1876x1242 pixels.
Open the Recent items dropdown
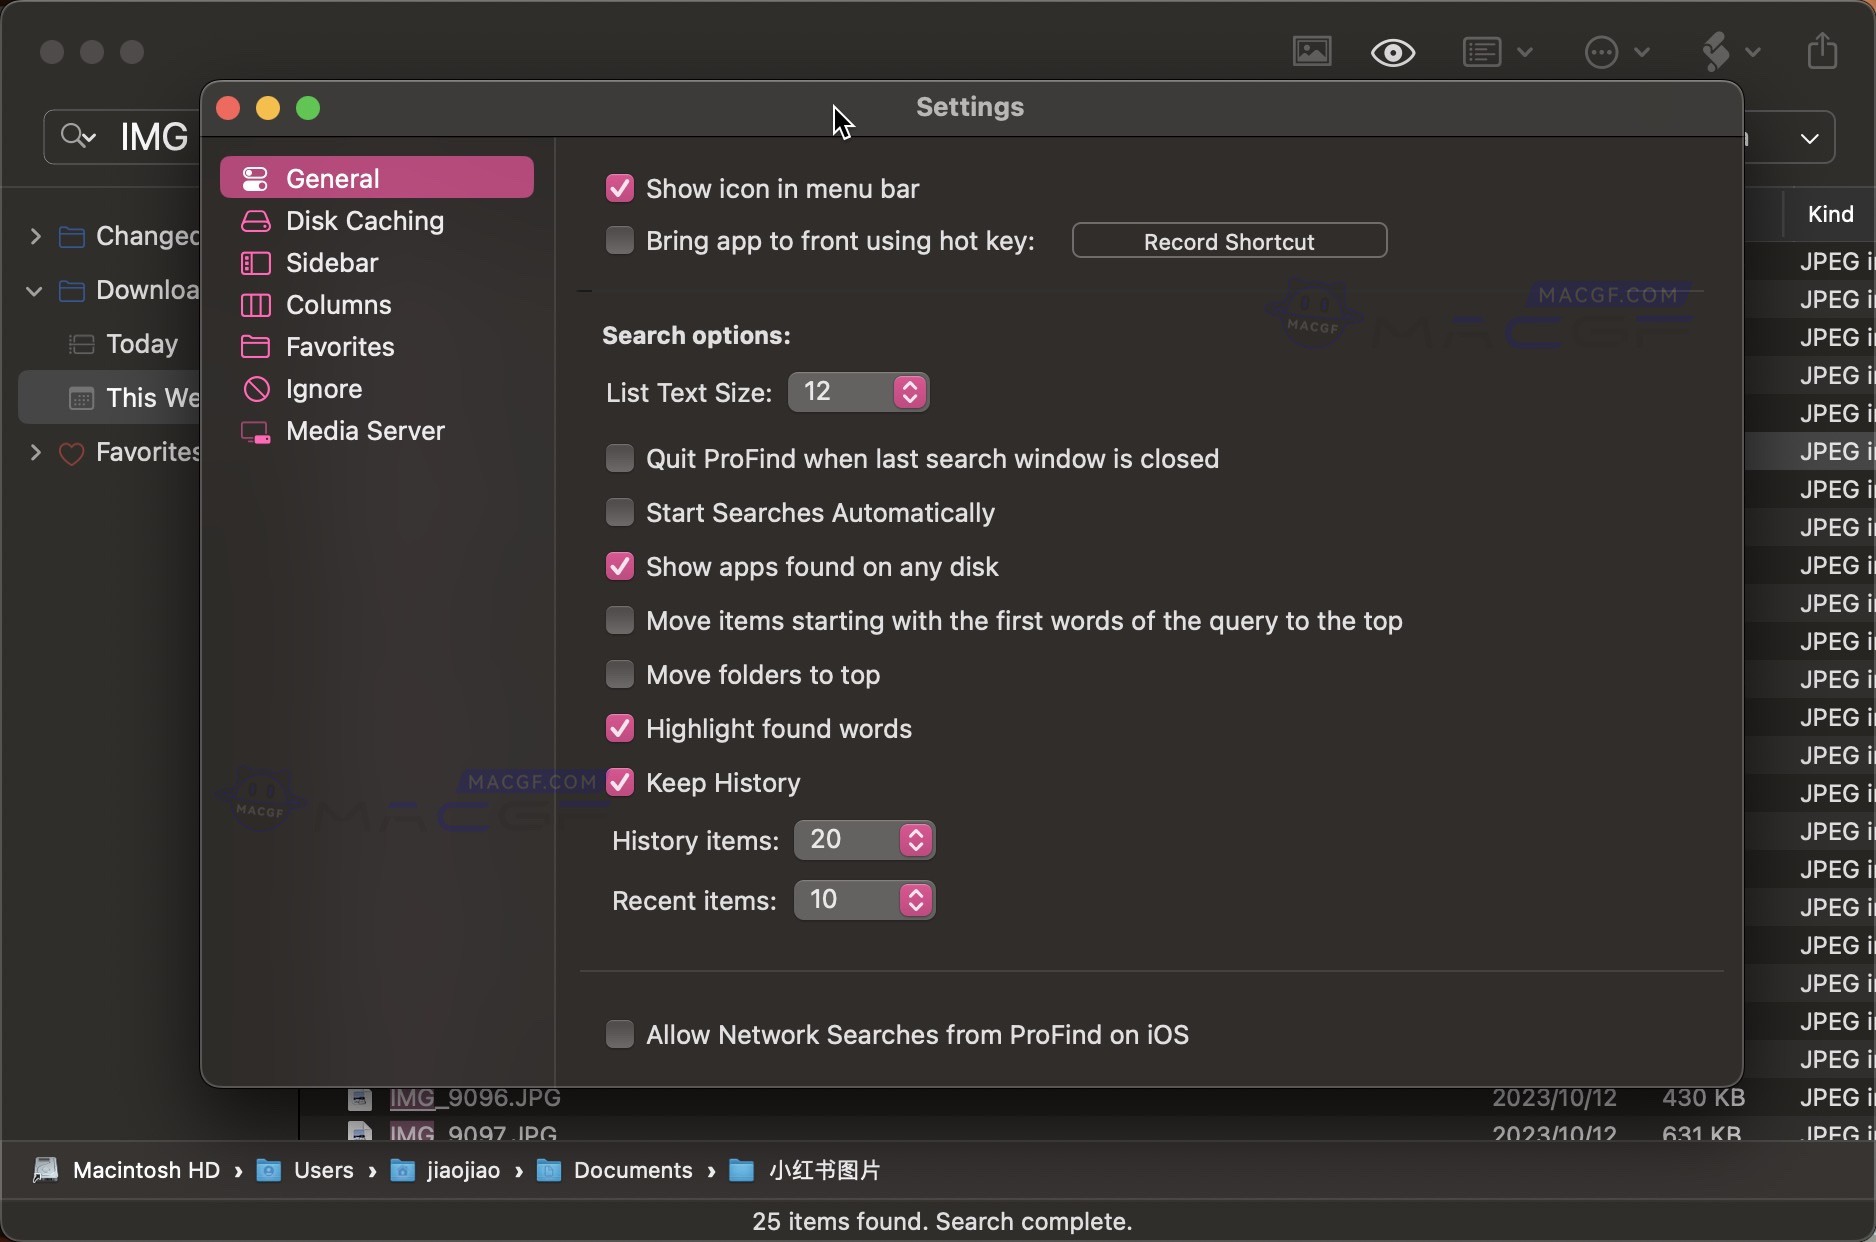(x=864, y=900)
